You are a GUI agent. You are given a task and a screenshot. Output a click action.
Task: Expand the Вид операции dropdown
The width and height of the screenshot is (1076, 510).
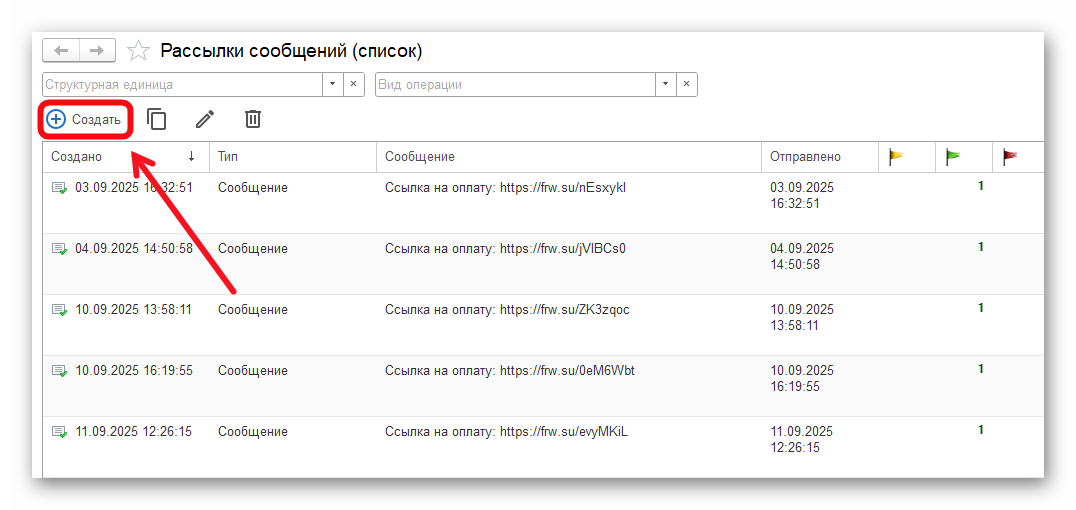coord(666,85)
